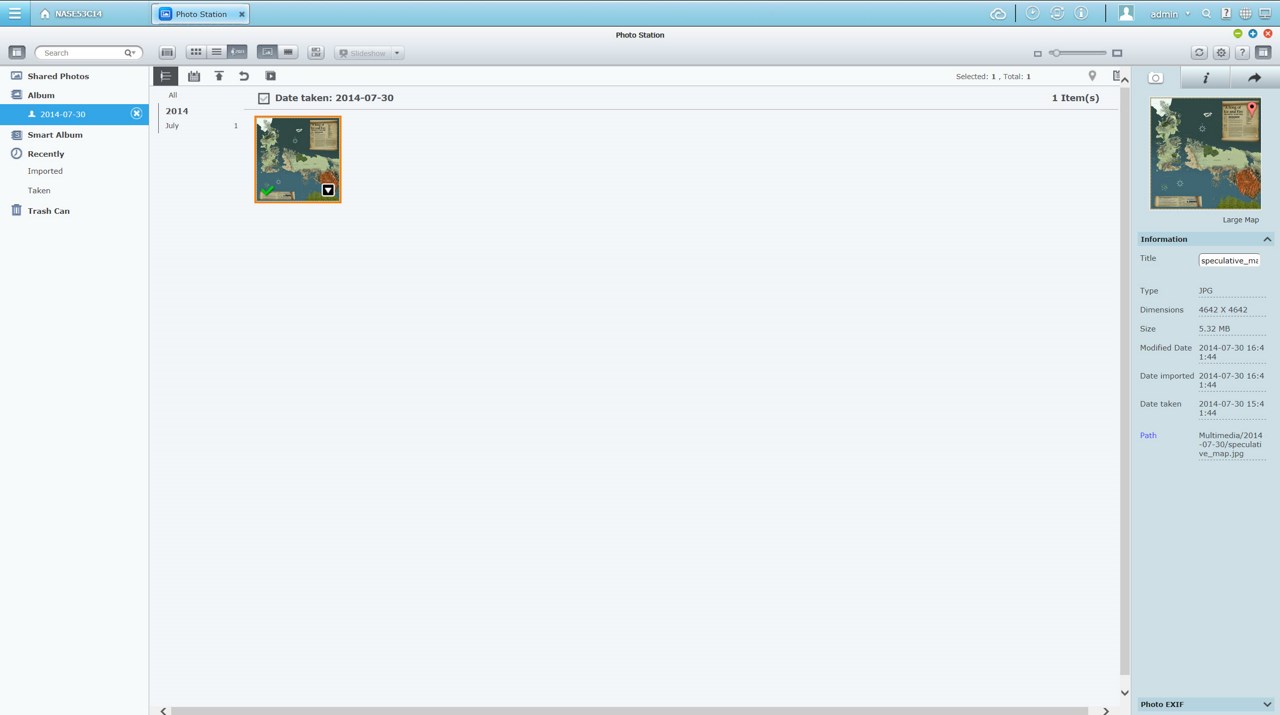Image resolution: width=1280 pixels, height=715 pixels.
Task: Select year 2014 in timeline
Action: [177, 111]
